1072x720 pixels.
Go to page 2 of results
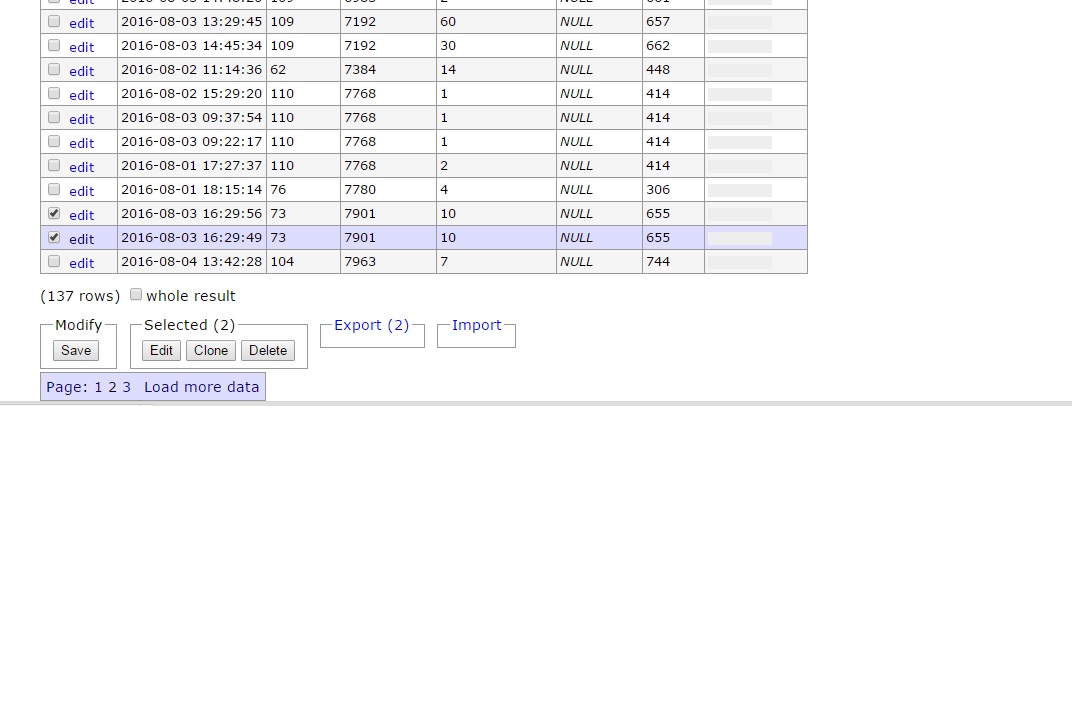(113, 387)
